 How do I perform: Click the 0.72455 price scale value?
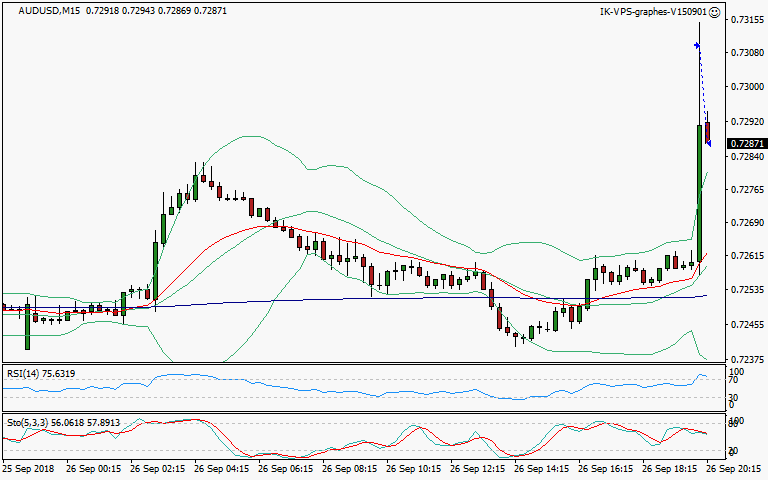click(x=747, y=325)
